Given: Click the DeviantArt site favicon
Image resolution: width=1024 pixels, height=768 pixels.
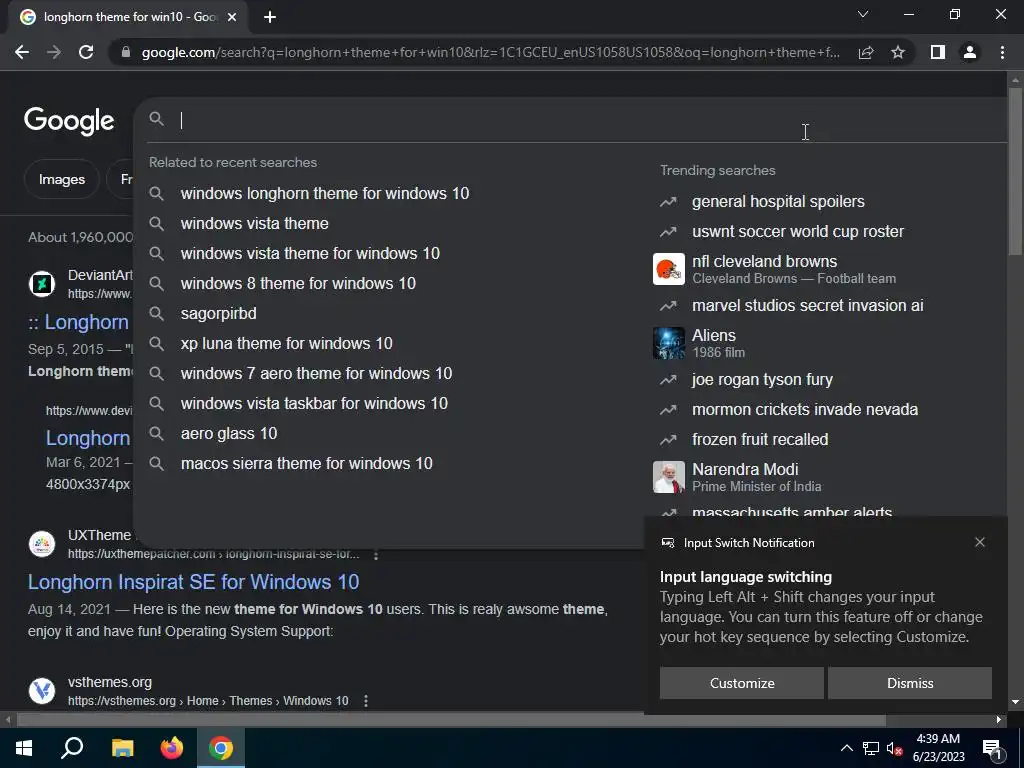Looking at the screenshot, I should click(x=42, y=284).
